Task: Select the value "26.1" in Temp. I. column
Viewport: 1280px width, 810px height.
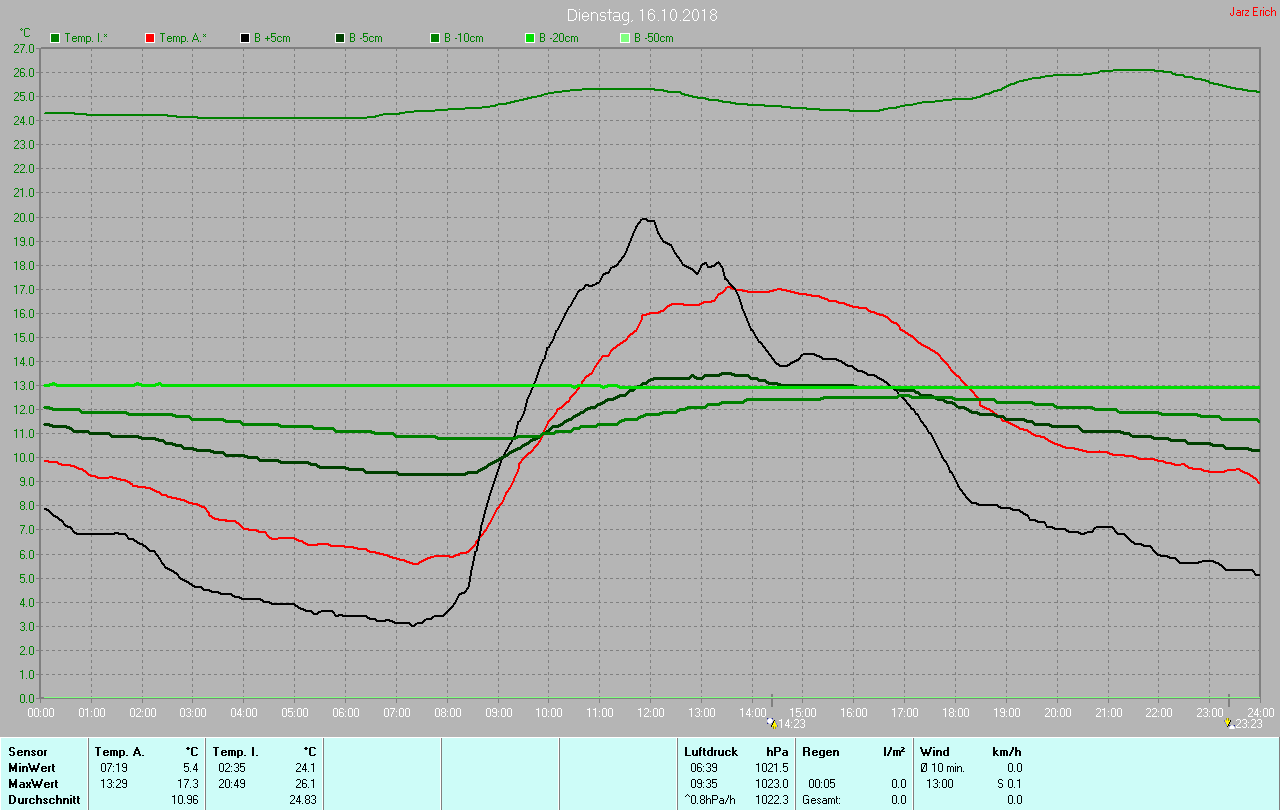Action: (x=305, y=784)
